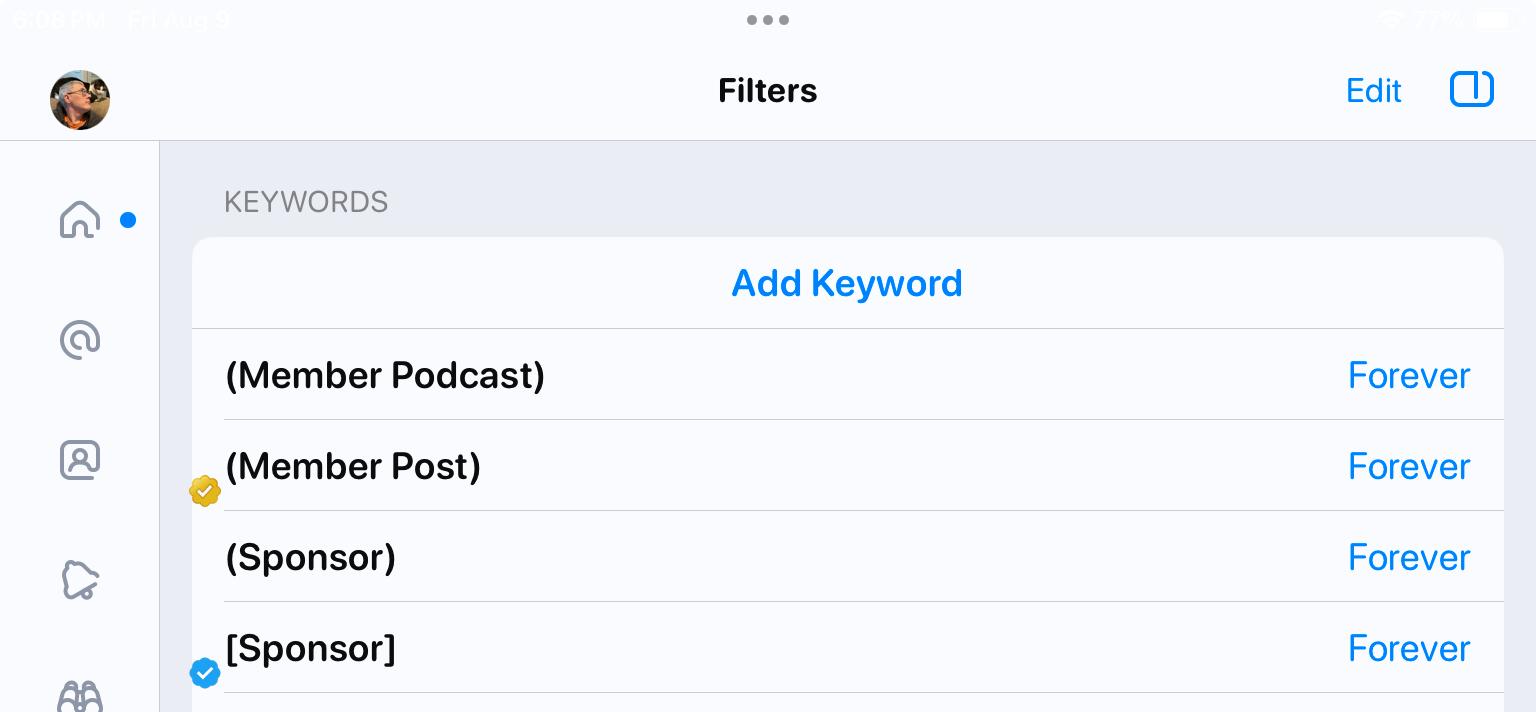The image size is (1536, 712).
Task: Change Forever duration for (Member Podcast)
Action: (x=1409, y=375)
